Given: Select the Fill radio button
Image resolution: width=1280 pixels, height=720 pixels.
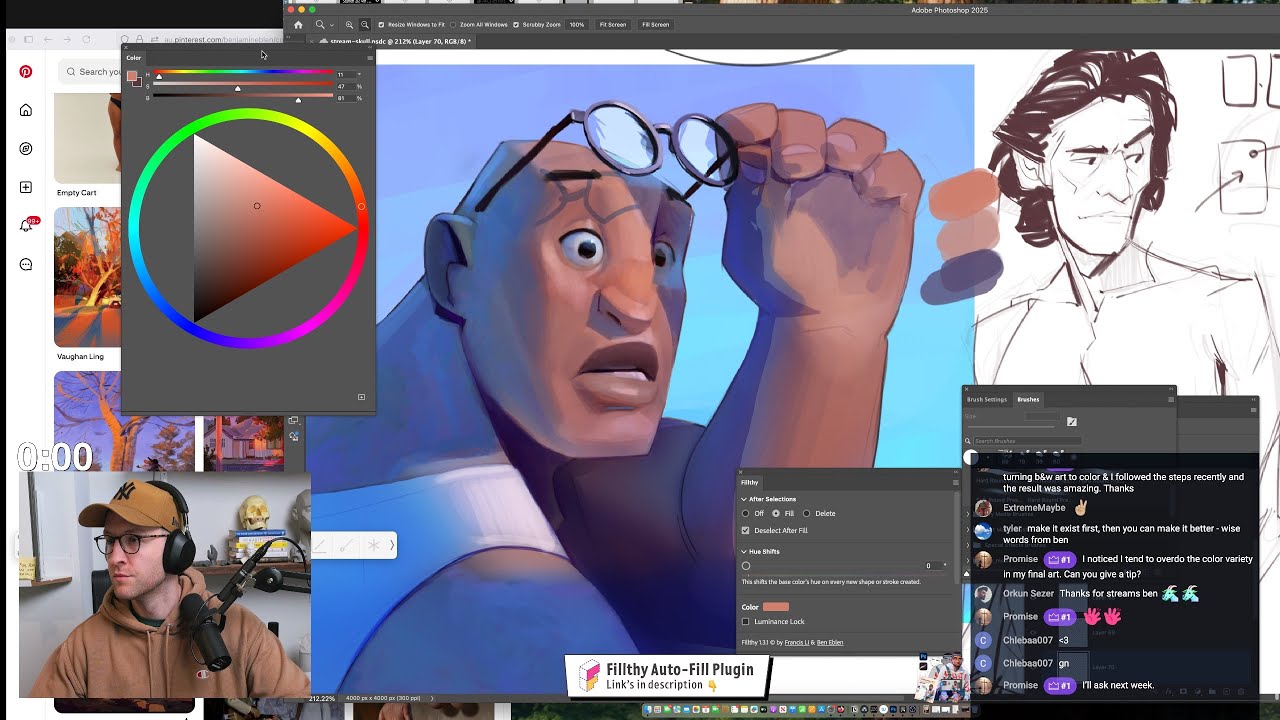Looking at the screenshot, I should 776,514.
